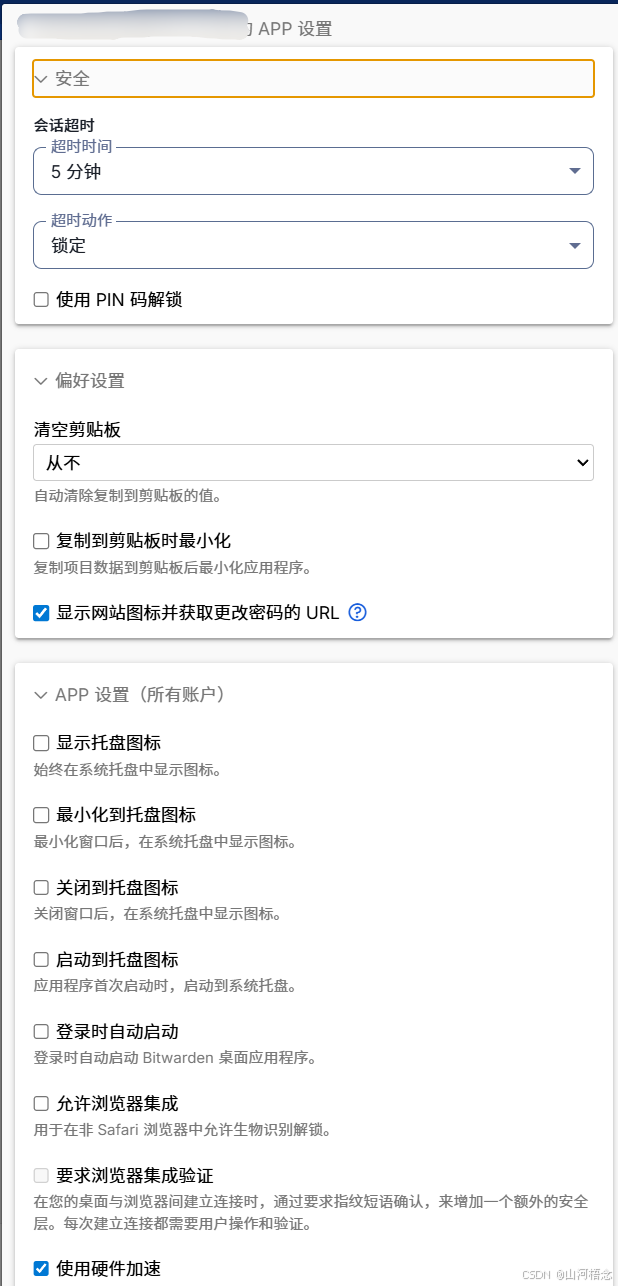Enable 启动到托盘图标 checkbox
Viewport: 618px width, 1286px height.
tap(41, 960)
